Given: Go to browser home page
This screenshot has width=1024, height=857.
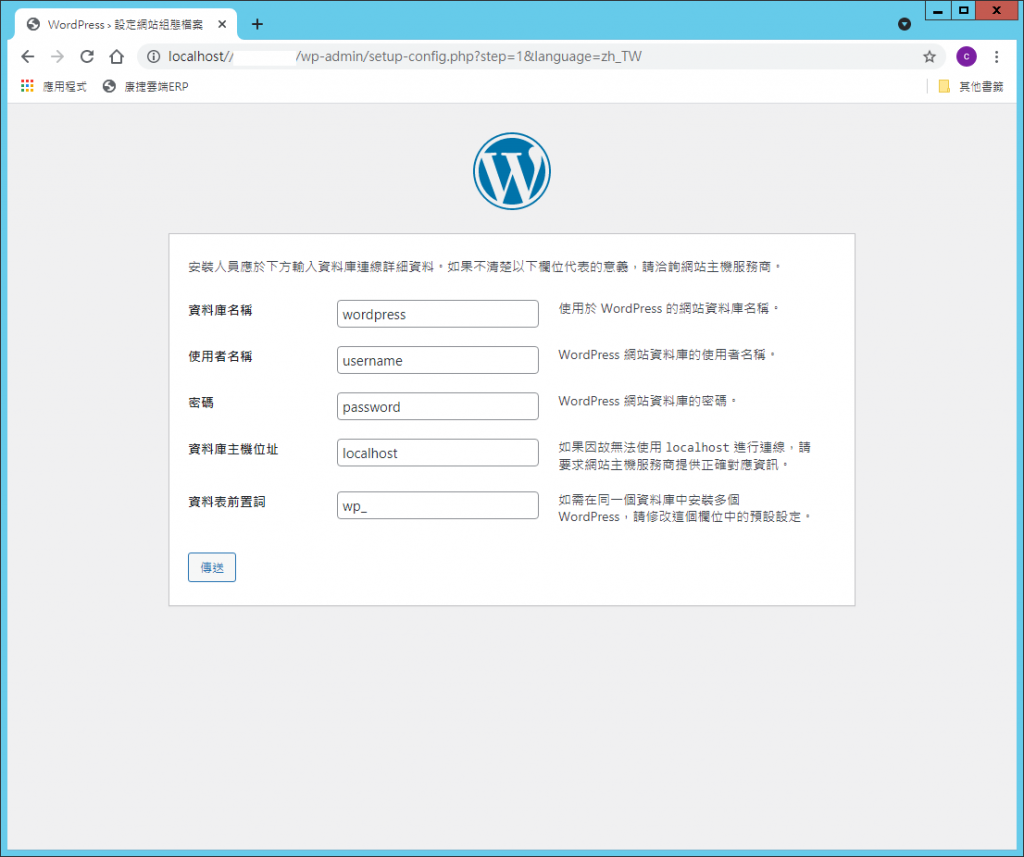Looking at the screenshot, I should coord(116,57).
